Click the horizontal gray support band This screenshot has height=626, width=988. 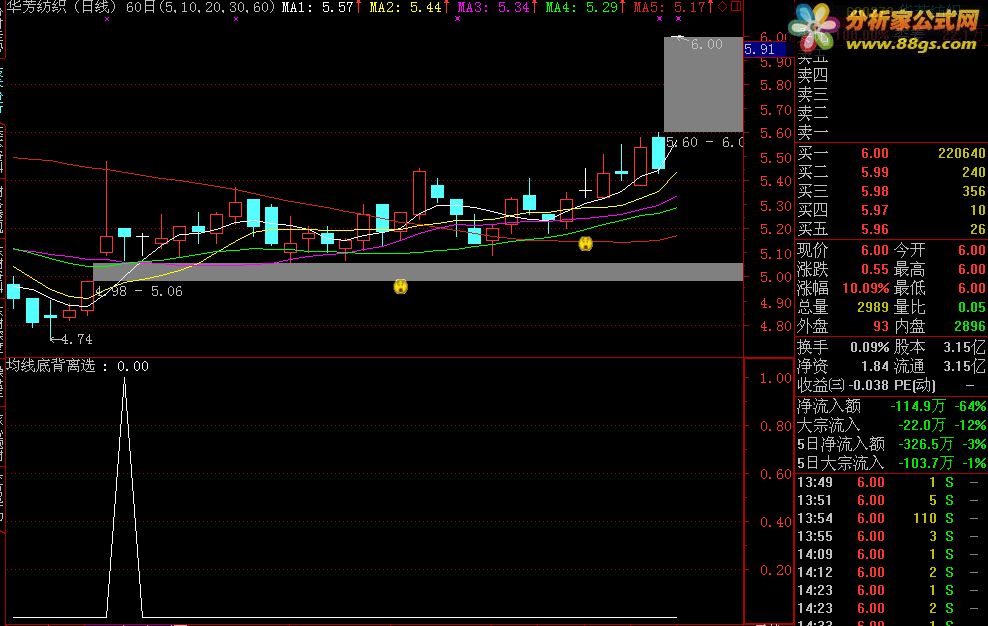(x=418, y=272)
